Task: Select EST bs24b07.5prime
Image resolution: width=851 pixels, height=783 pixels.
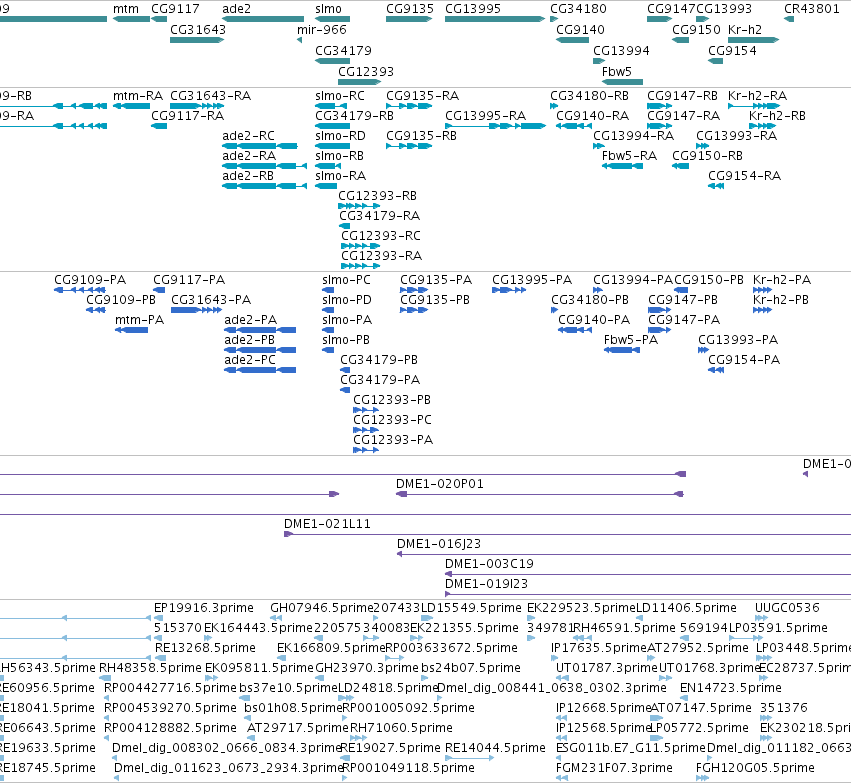Action: (424, 678)
